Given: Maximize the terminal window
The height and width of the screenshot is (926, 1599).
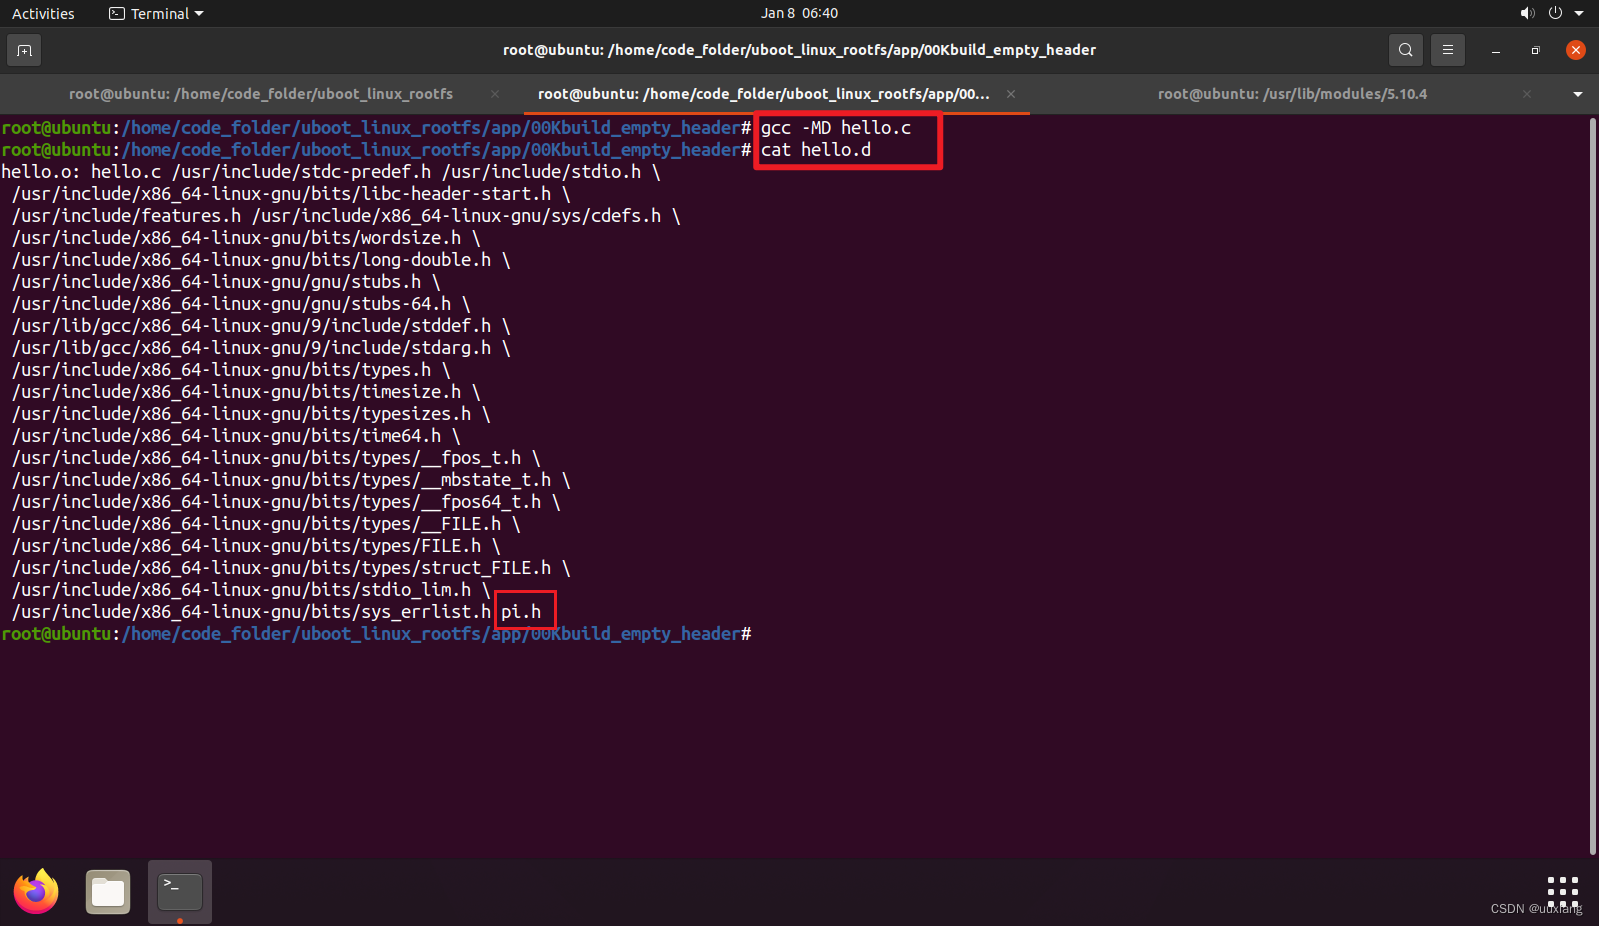Looking at the screenshot, I should [1535, 50].
